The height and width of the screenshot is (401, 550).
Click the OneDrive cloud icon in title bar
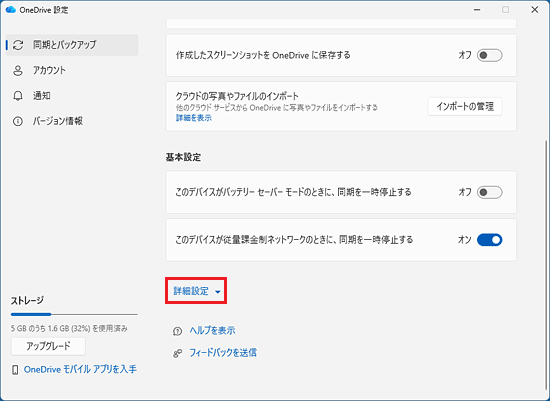click(x=11, y=9)
